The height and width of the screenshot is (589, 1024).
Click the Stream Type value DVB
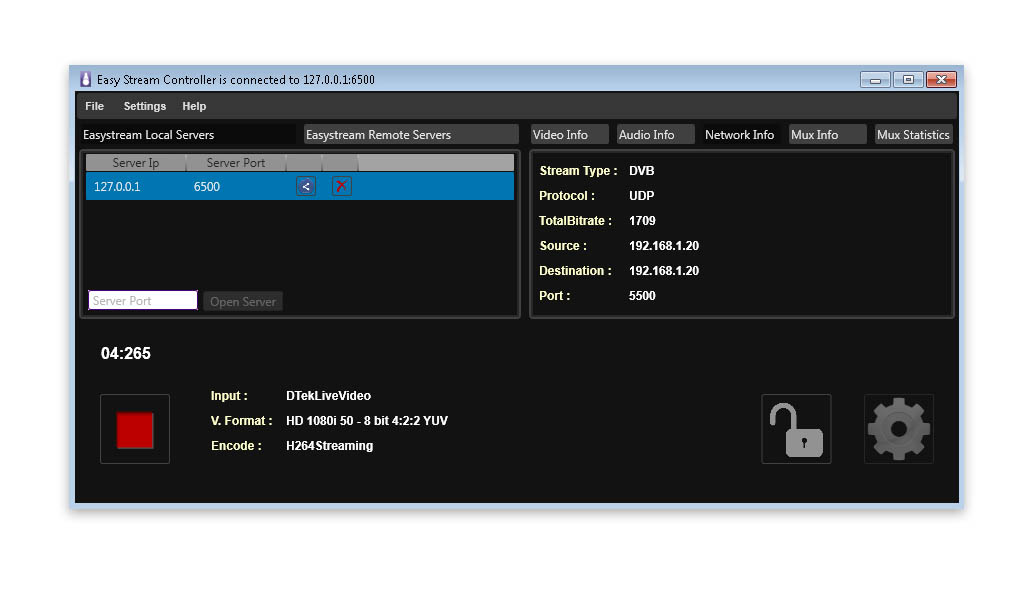pyautogui.click(x=641, y=170)
